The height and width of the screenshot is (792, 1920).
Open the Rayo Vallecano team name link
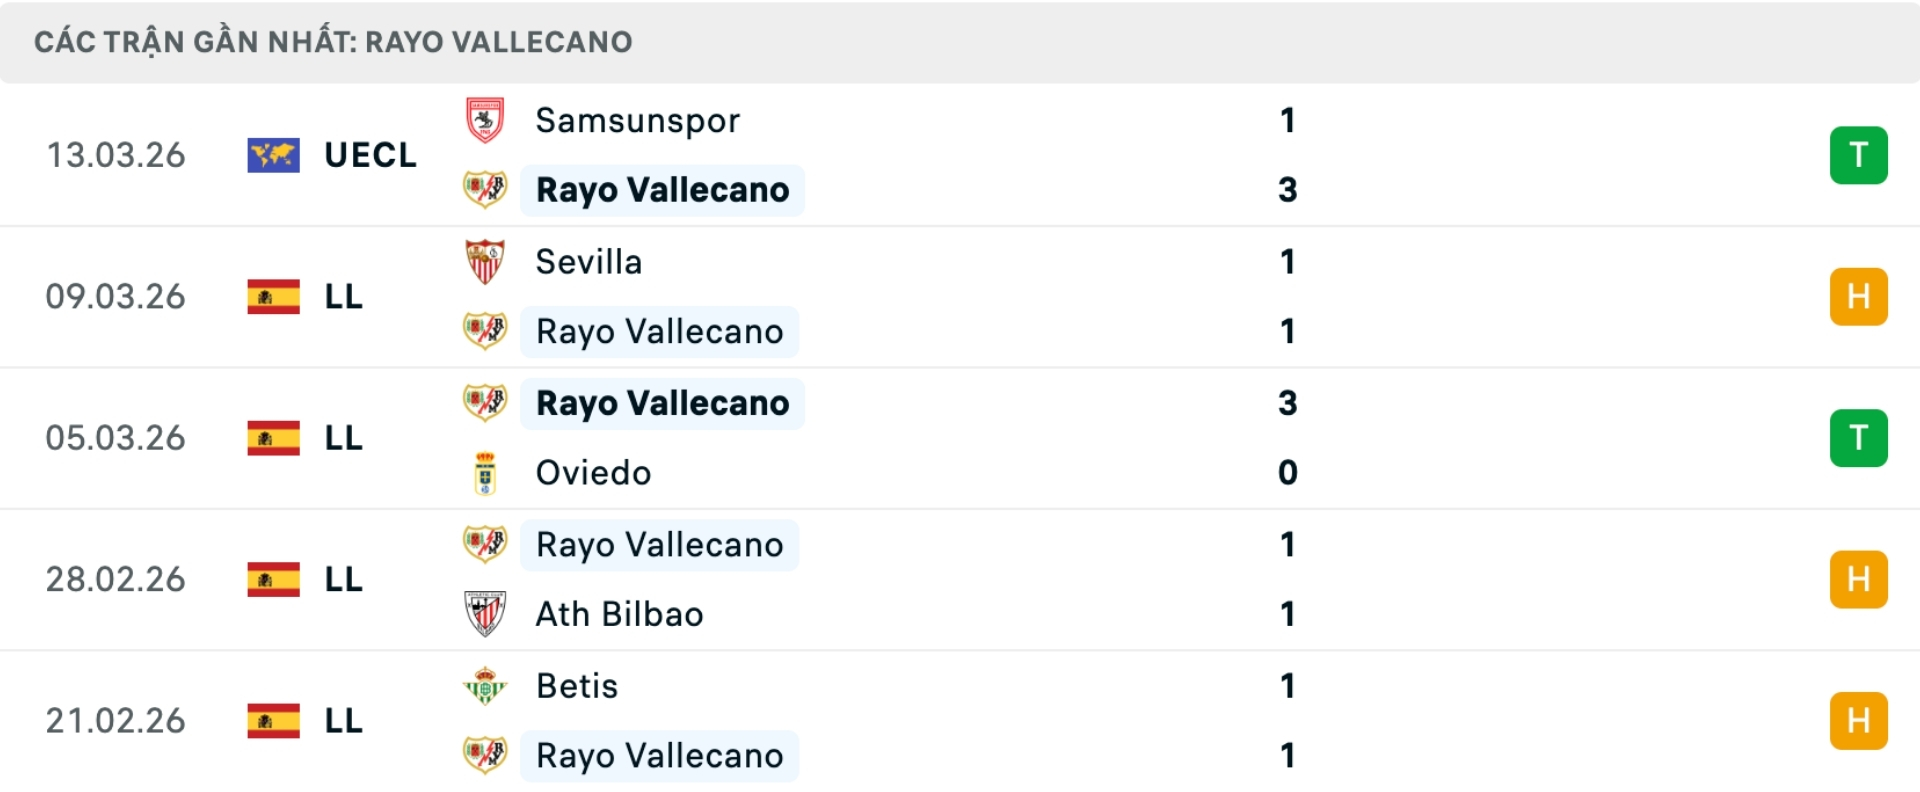point(661,190)
